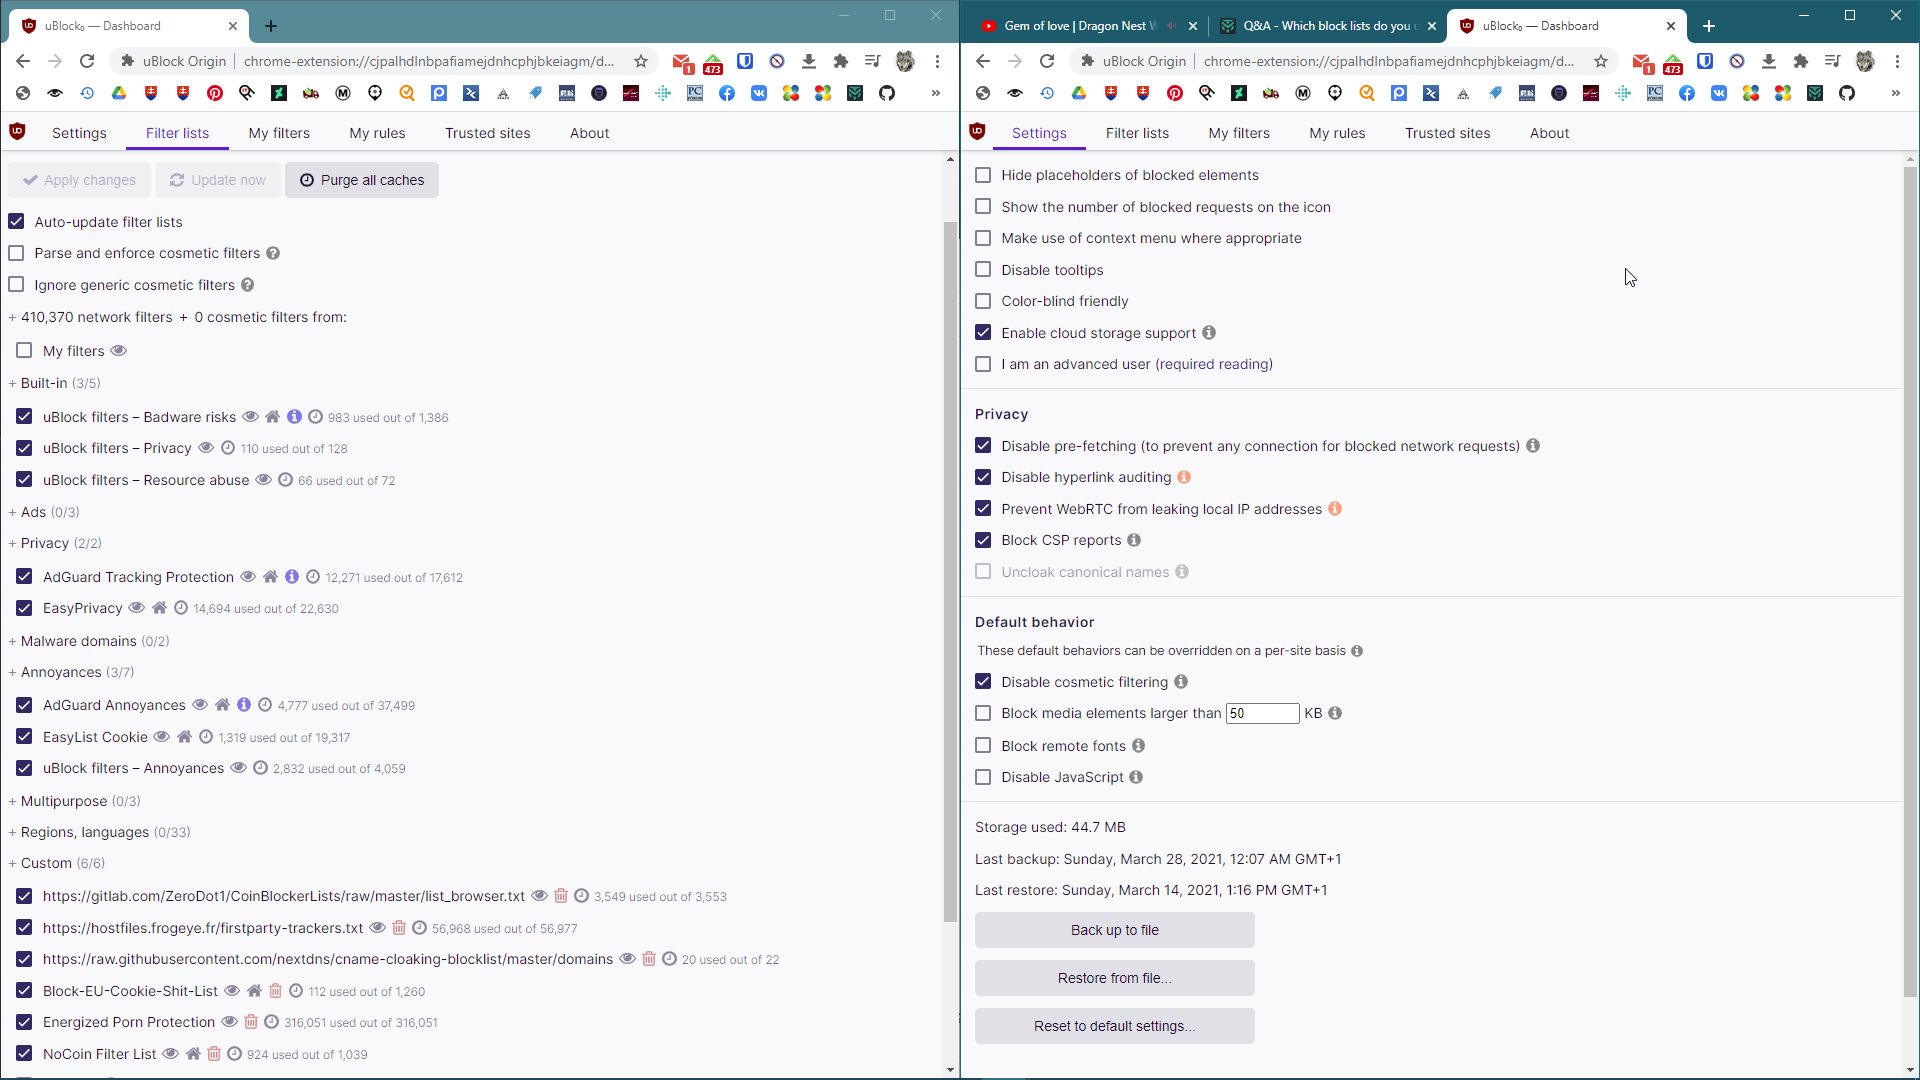
Task: Click clock icon for uBlock filters – Resource abuse
Action: [285, 480]
